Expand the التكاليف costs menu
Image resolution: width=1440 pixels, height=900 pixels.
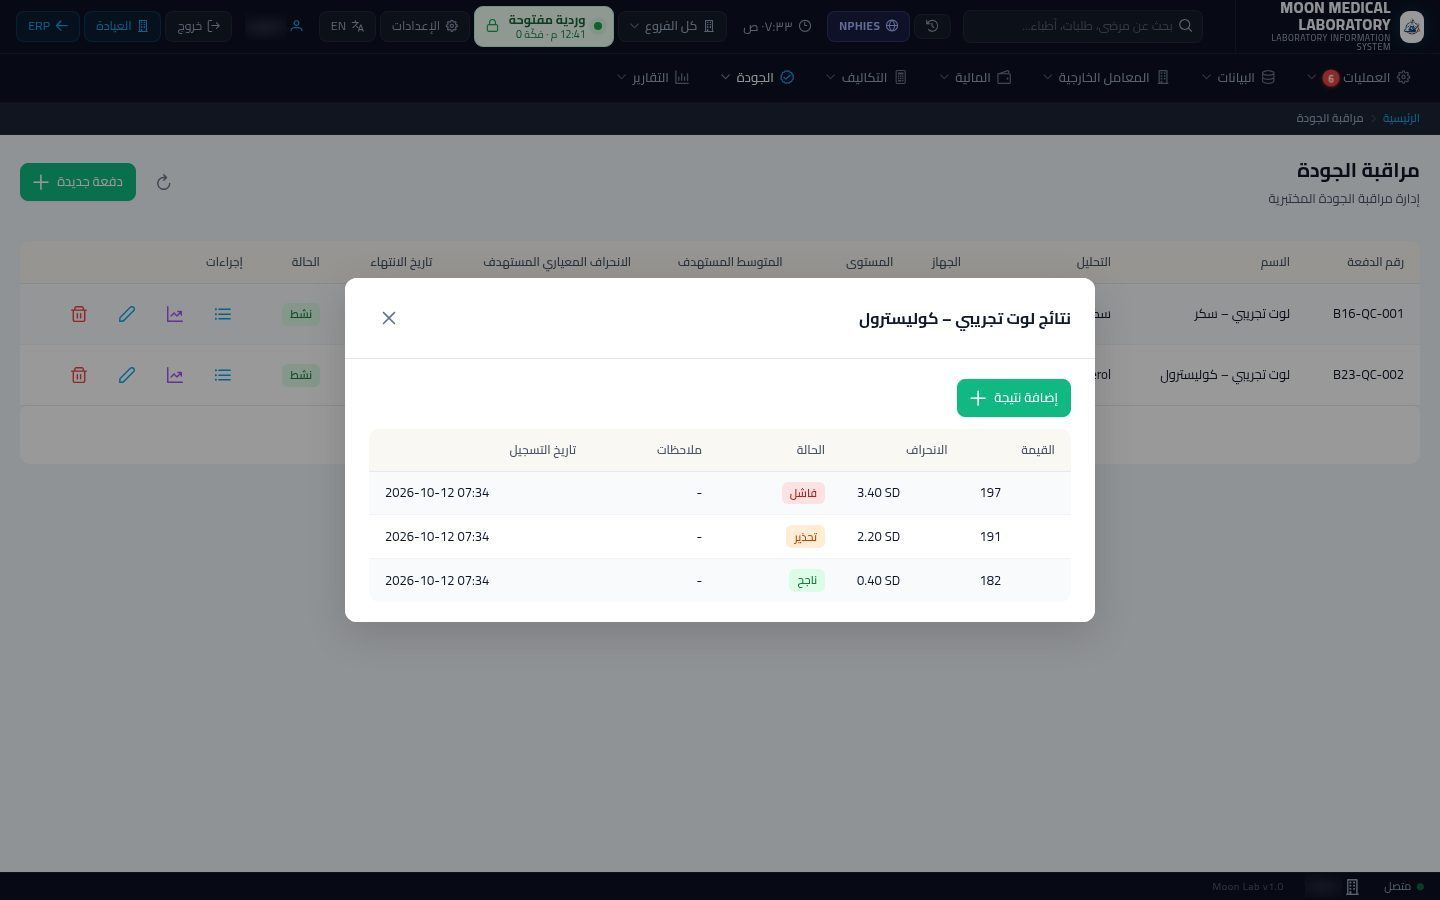[x=866, y=77]
